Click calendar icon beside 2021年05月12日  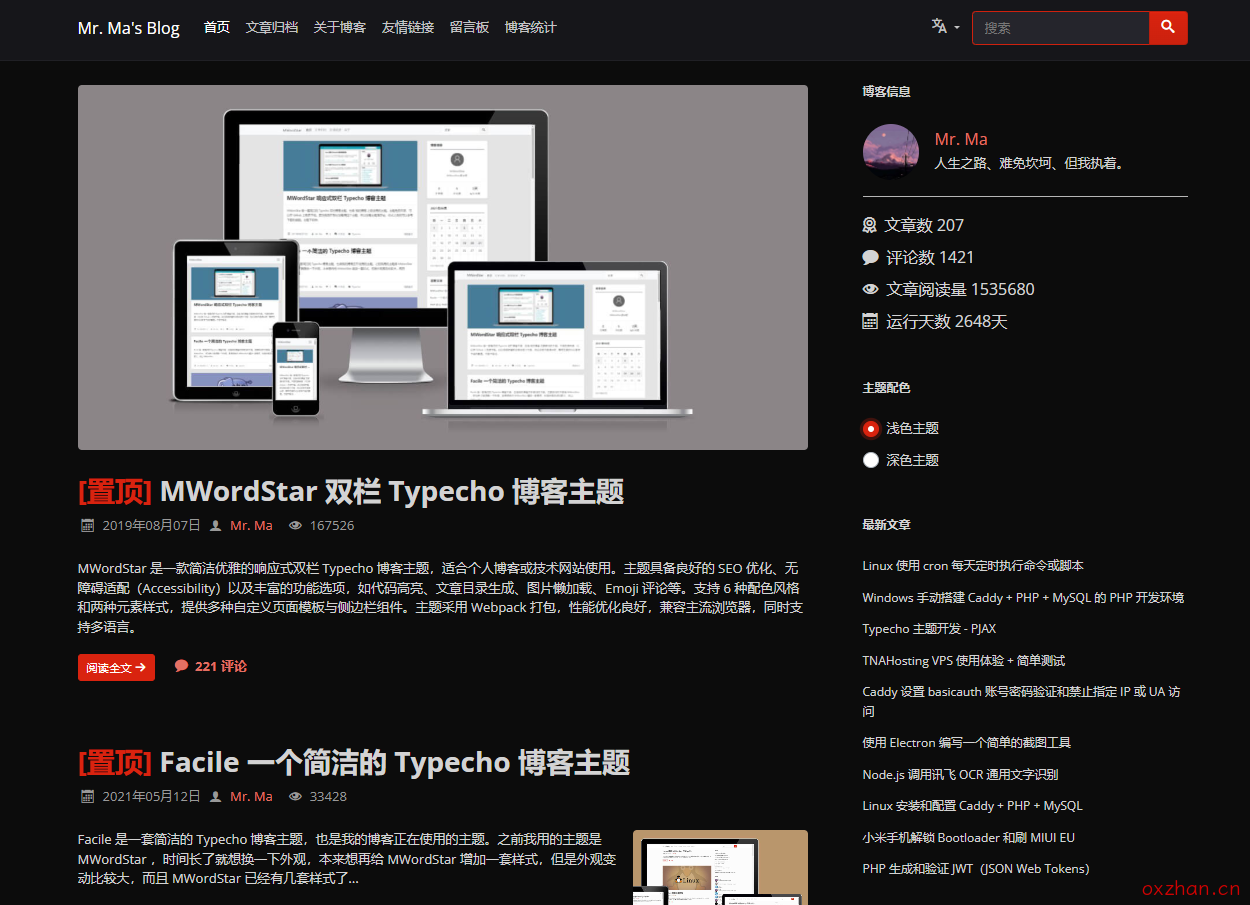click(87, 796)
